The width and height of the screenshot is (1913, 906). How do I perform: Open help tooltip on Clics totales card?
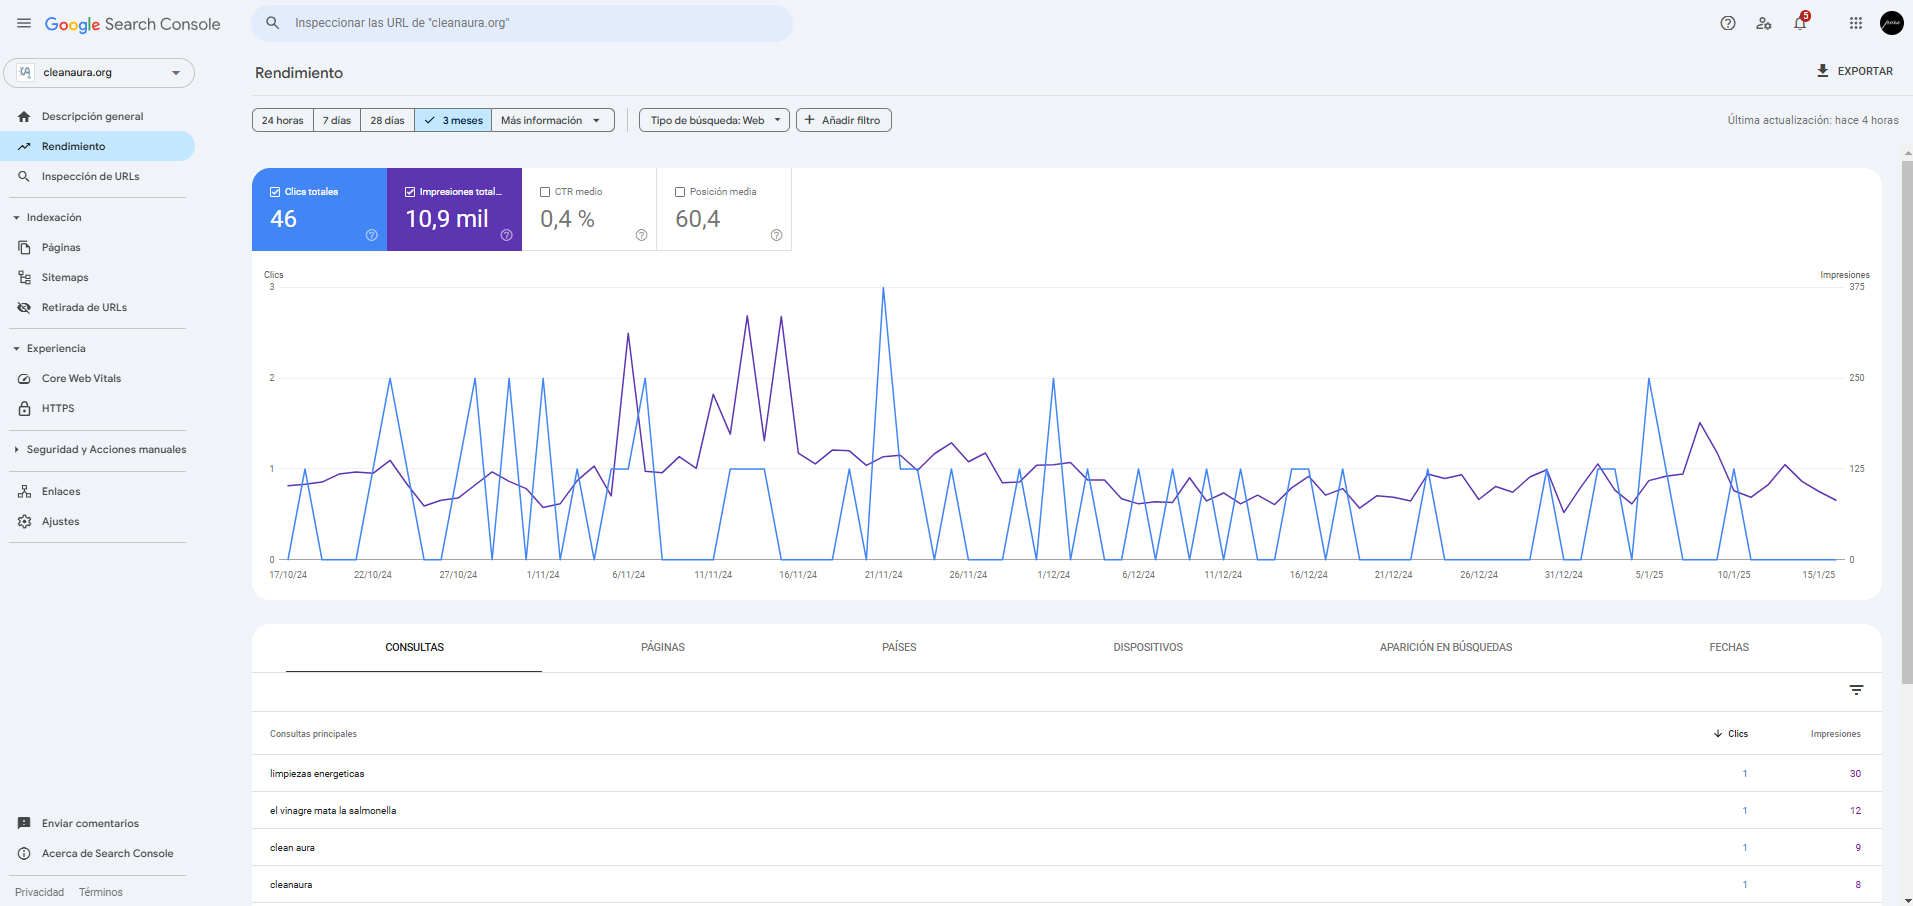[x=371, y=235]
